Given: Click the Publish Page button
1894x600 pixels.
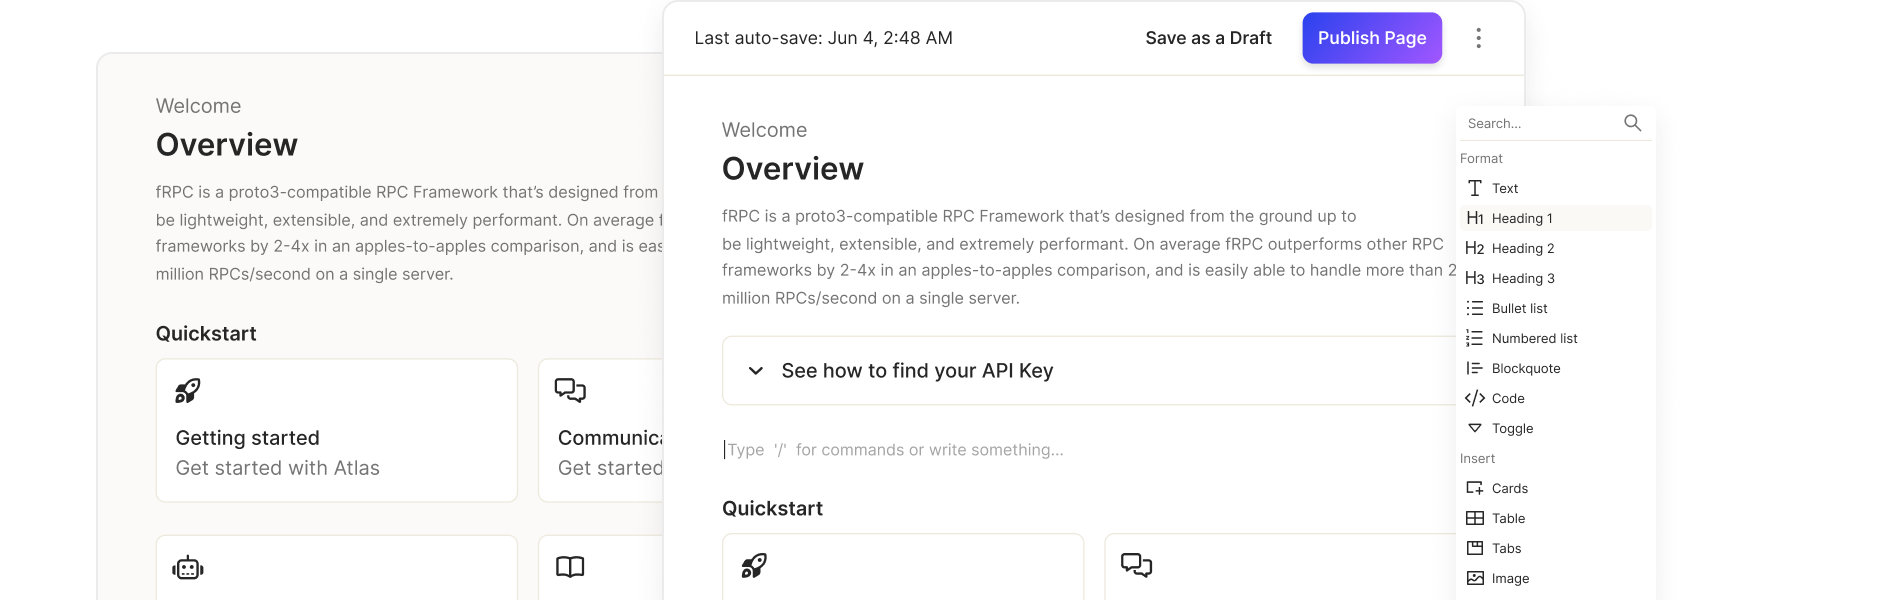Looking at the screenshot, I should click(1372, 38).
